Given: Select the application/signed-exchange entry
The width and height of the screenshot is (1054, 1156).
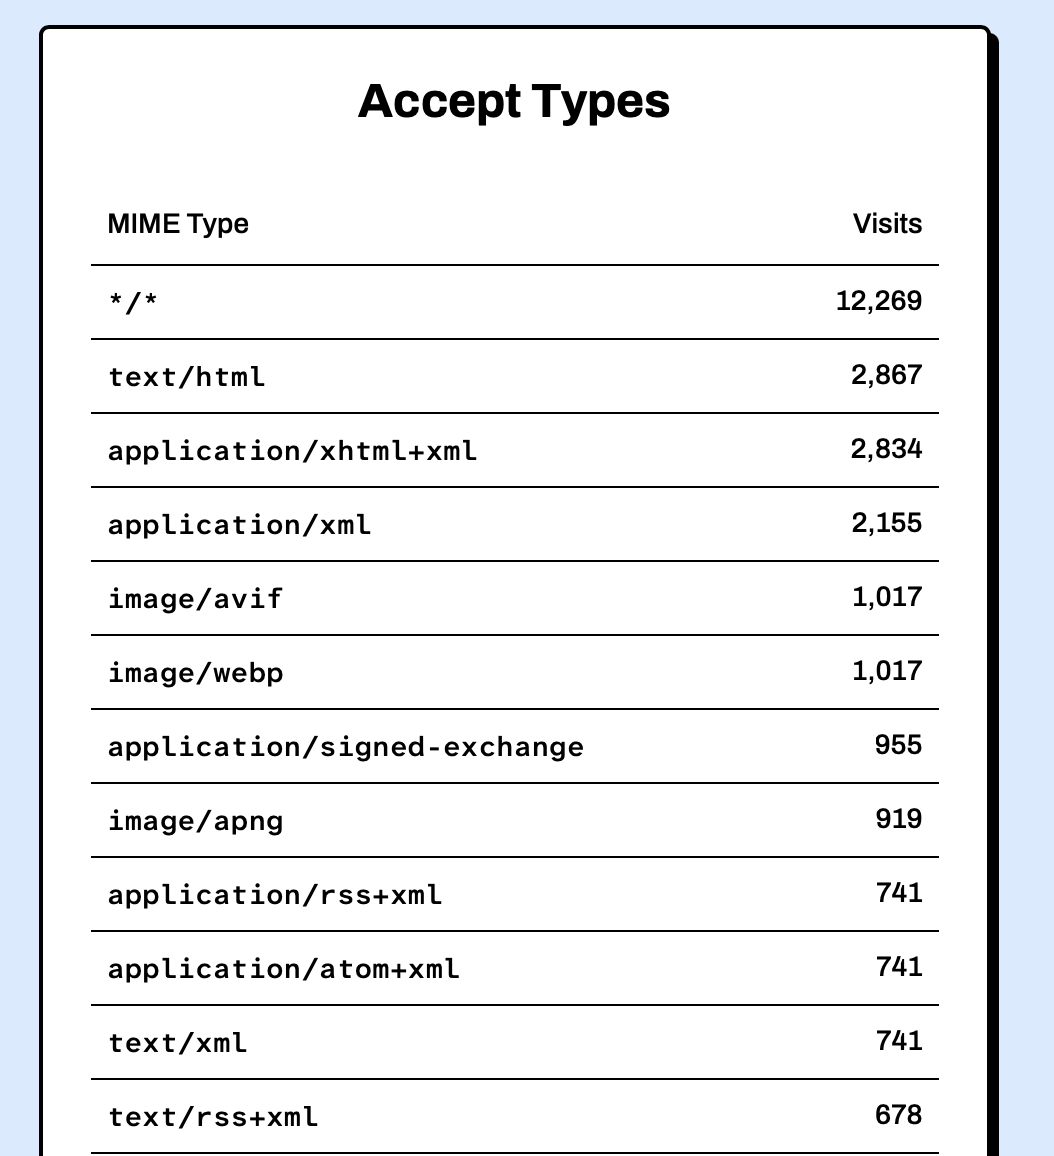Looking at the screenshot, I should 345,747.
